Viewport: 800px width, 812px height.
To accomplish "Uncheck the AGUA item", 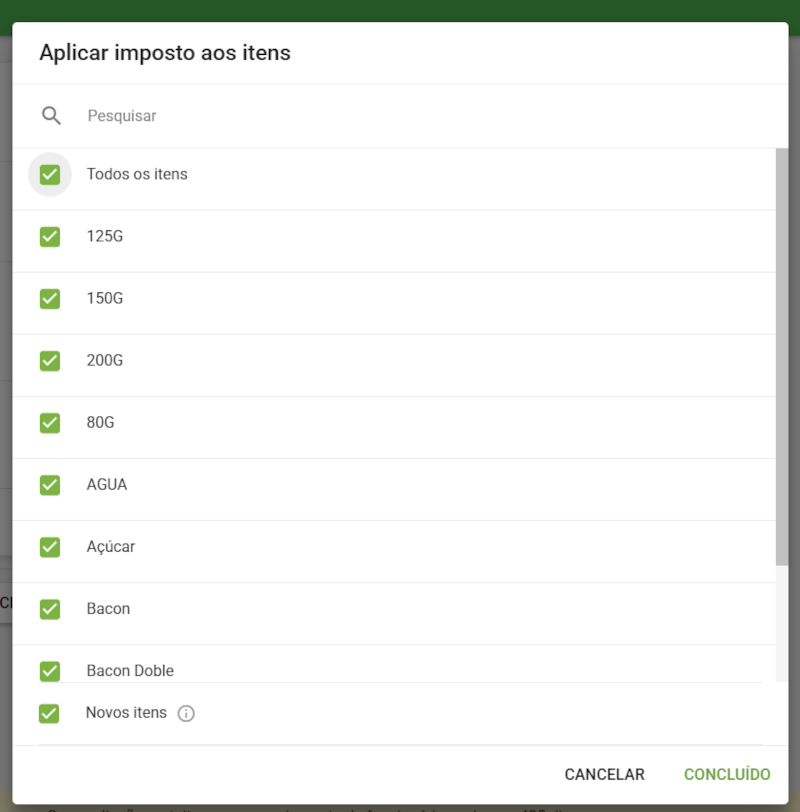I will click(x=50, y=485).
